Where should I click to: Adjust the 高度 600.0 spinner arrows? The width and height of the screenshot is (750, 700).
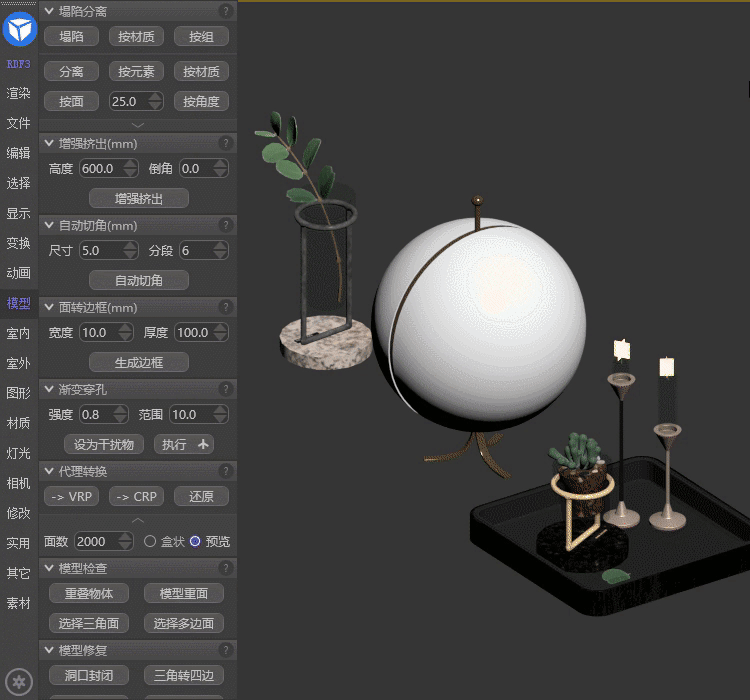tap(130, 168)
